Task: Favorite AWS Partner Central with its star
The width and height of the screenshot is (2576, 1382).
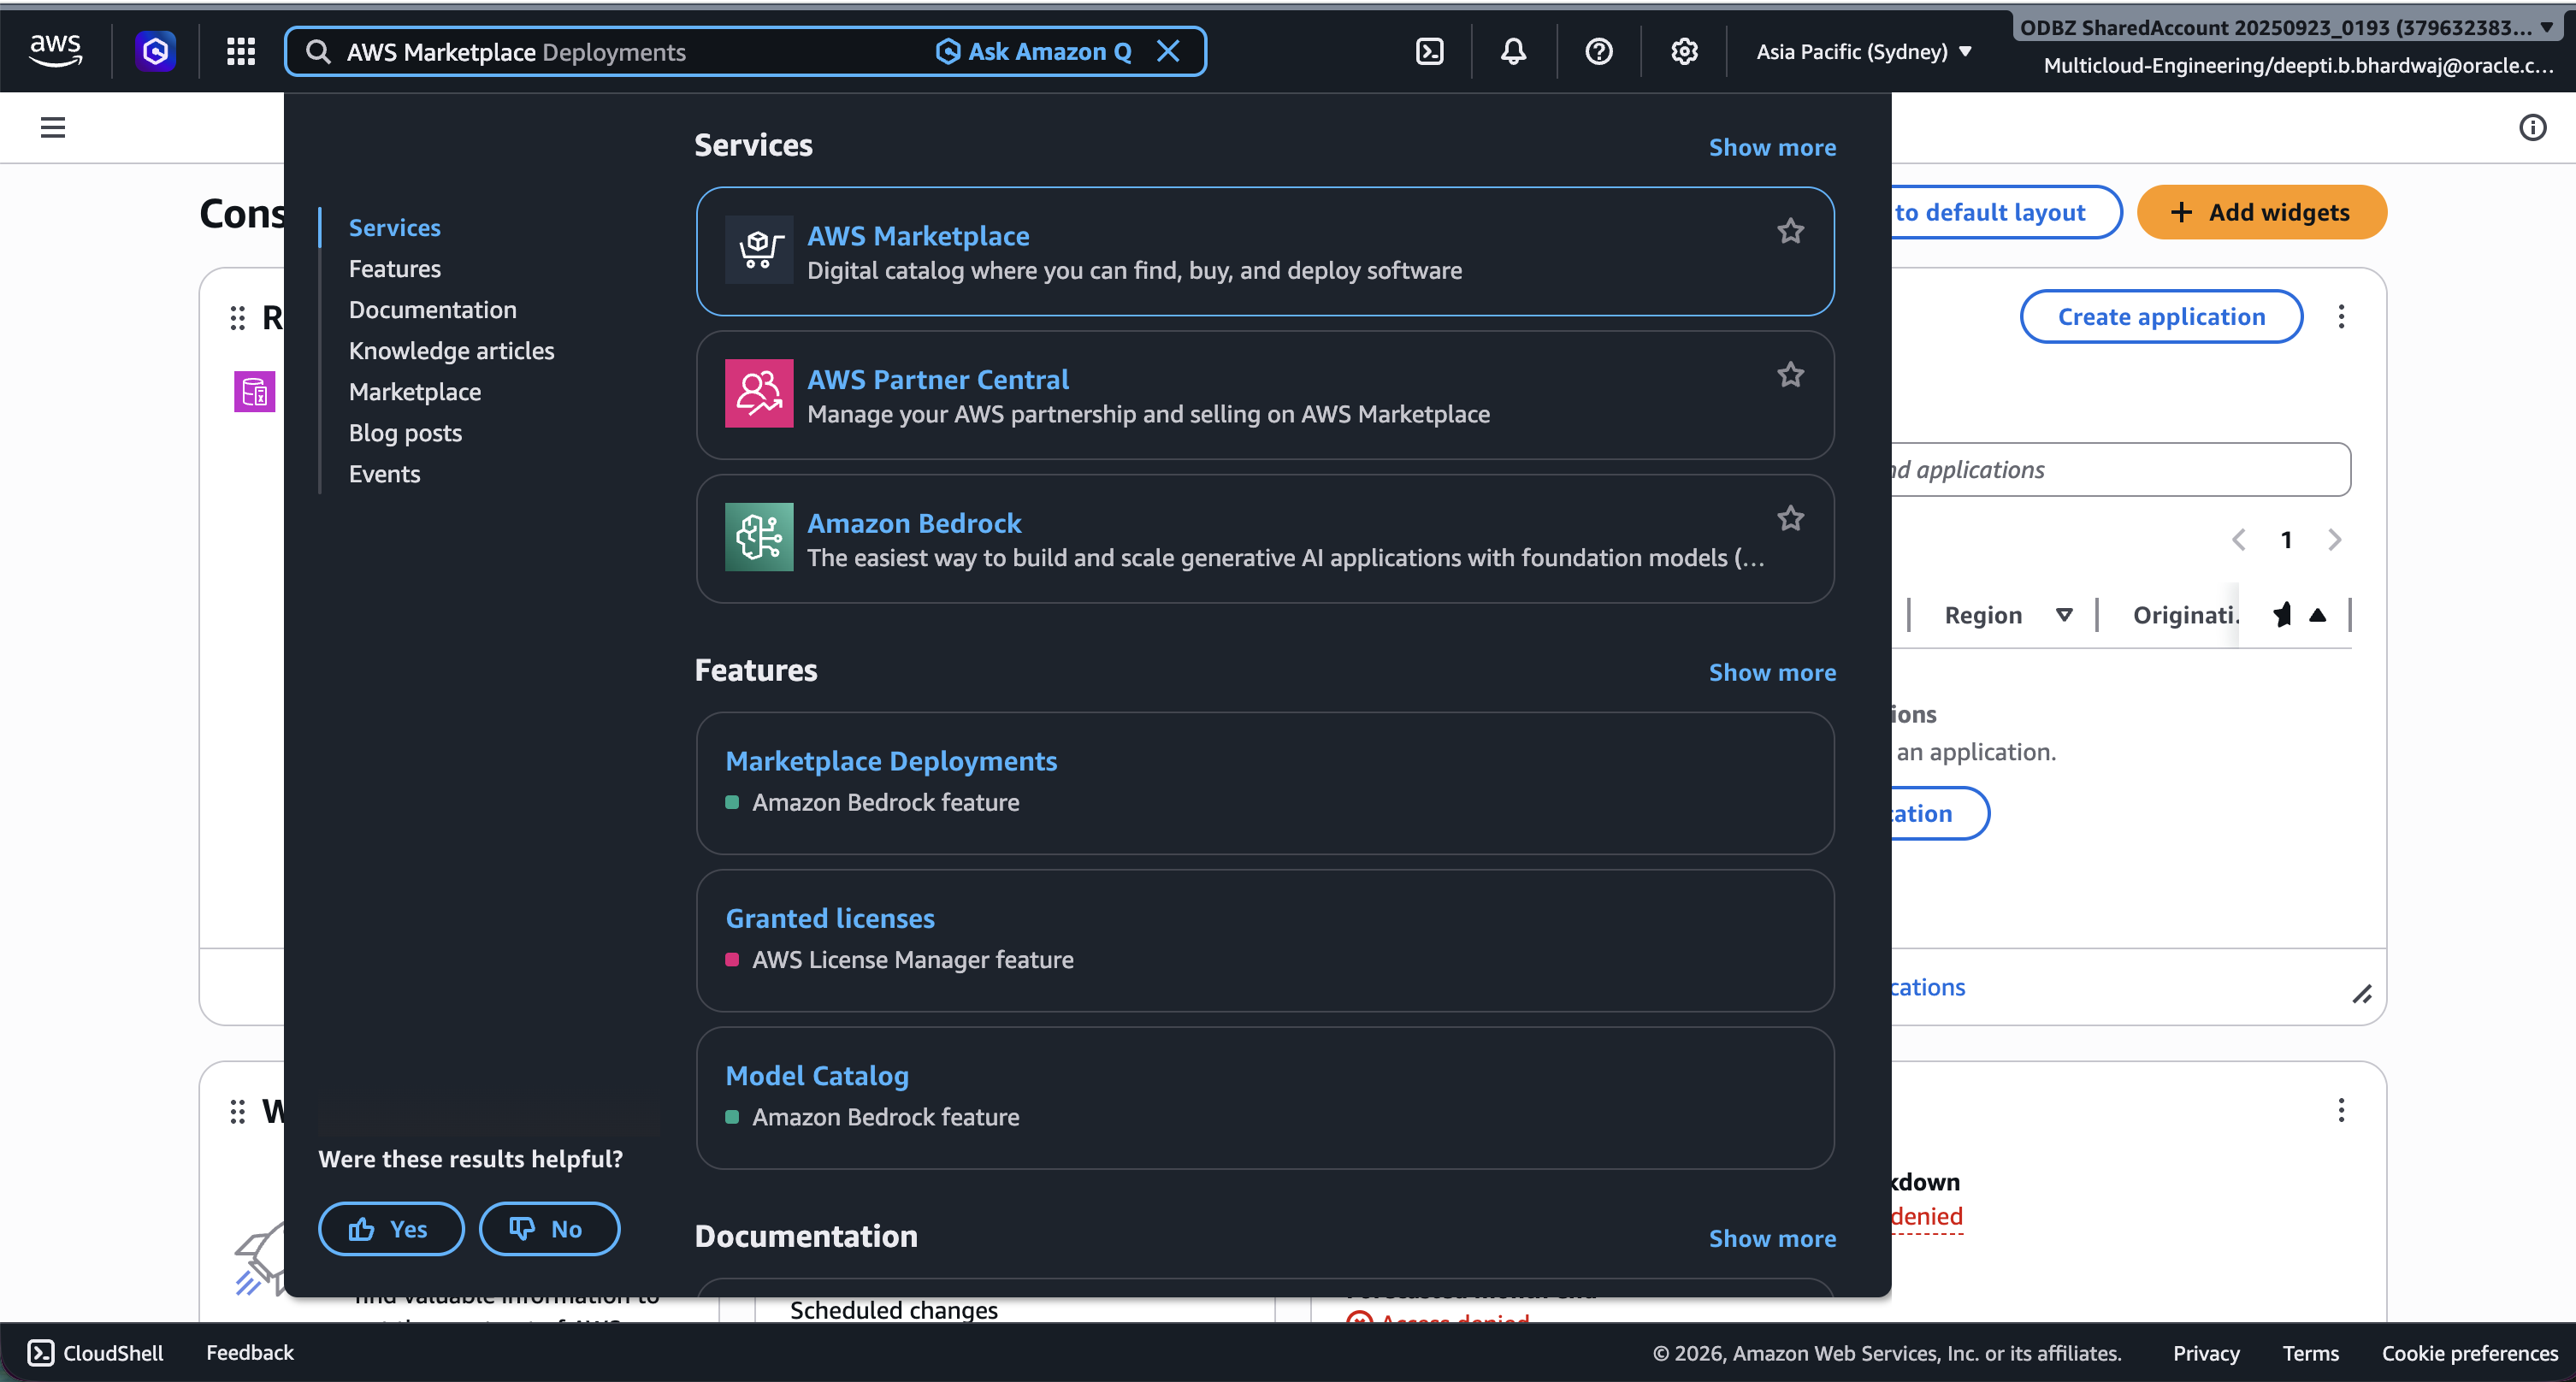Action: 1790,375
